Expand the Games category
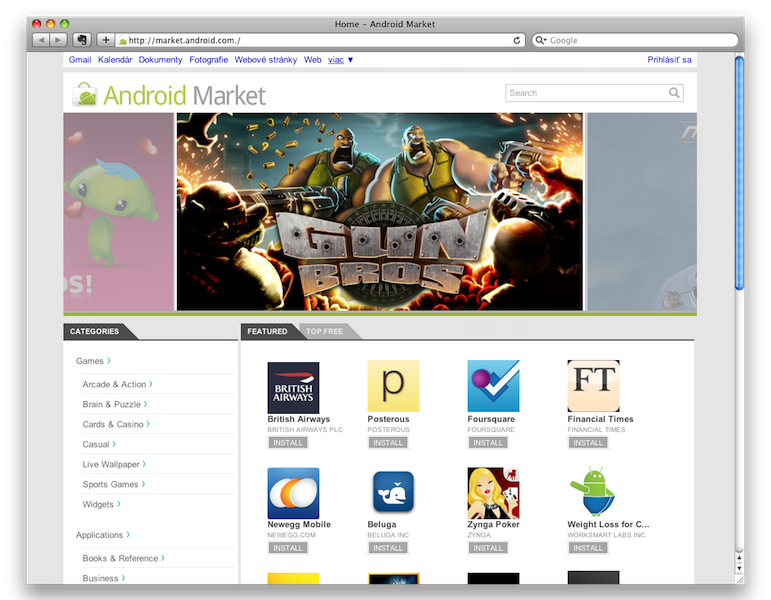Viewport: 771px width, 600px height. tap(93, 361)
